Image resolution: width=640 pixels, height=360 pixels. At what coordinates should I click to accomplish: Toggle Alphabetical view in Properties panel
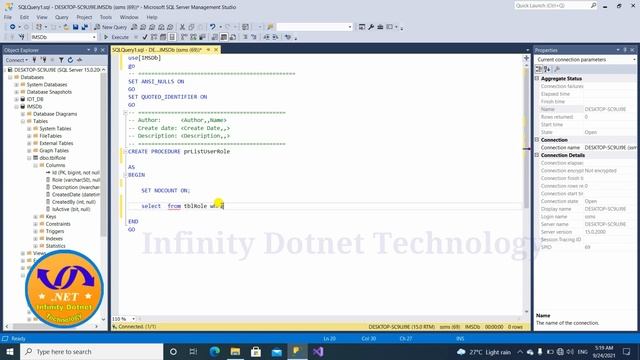(x=547, y=69)
